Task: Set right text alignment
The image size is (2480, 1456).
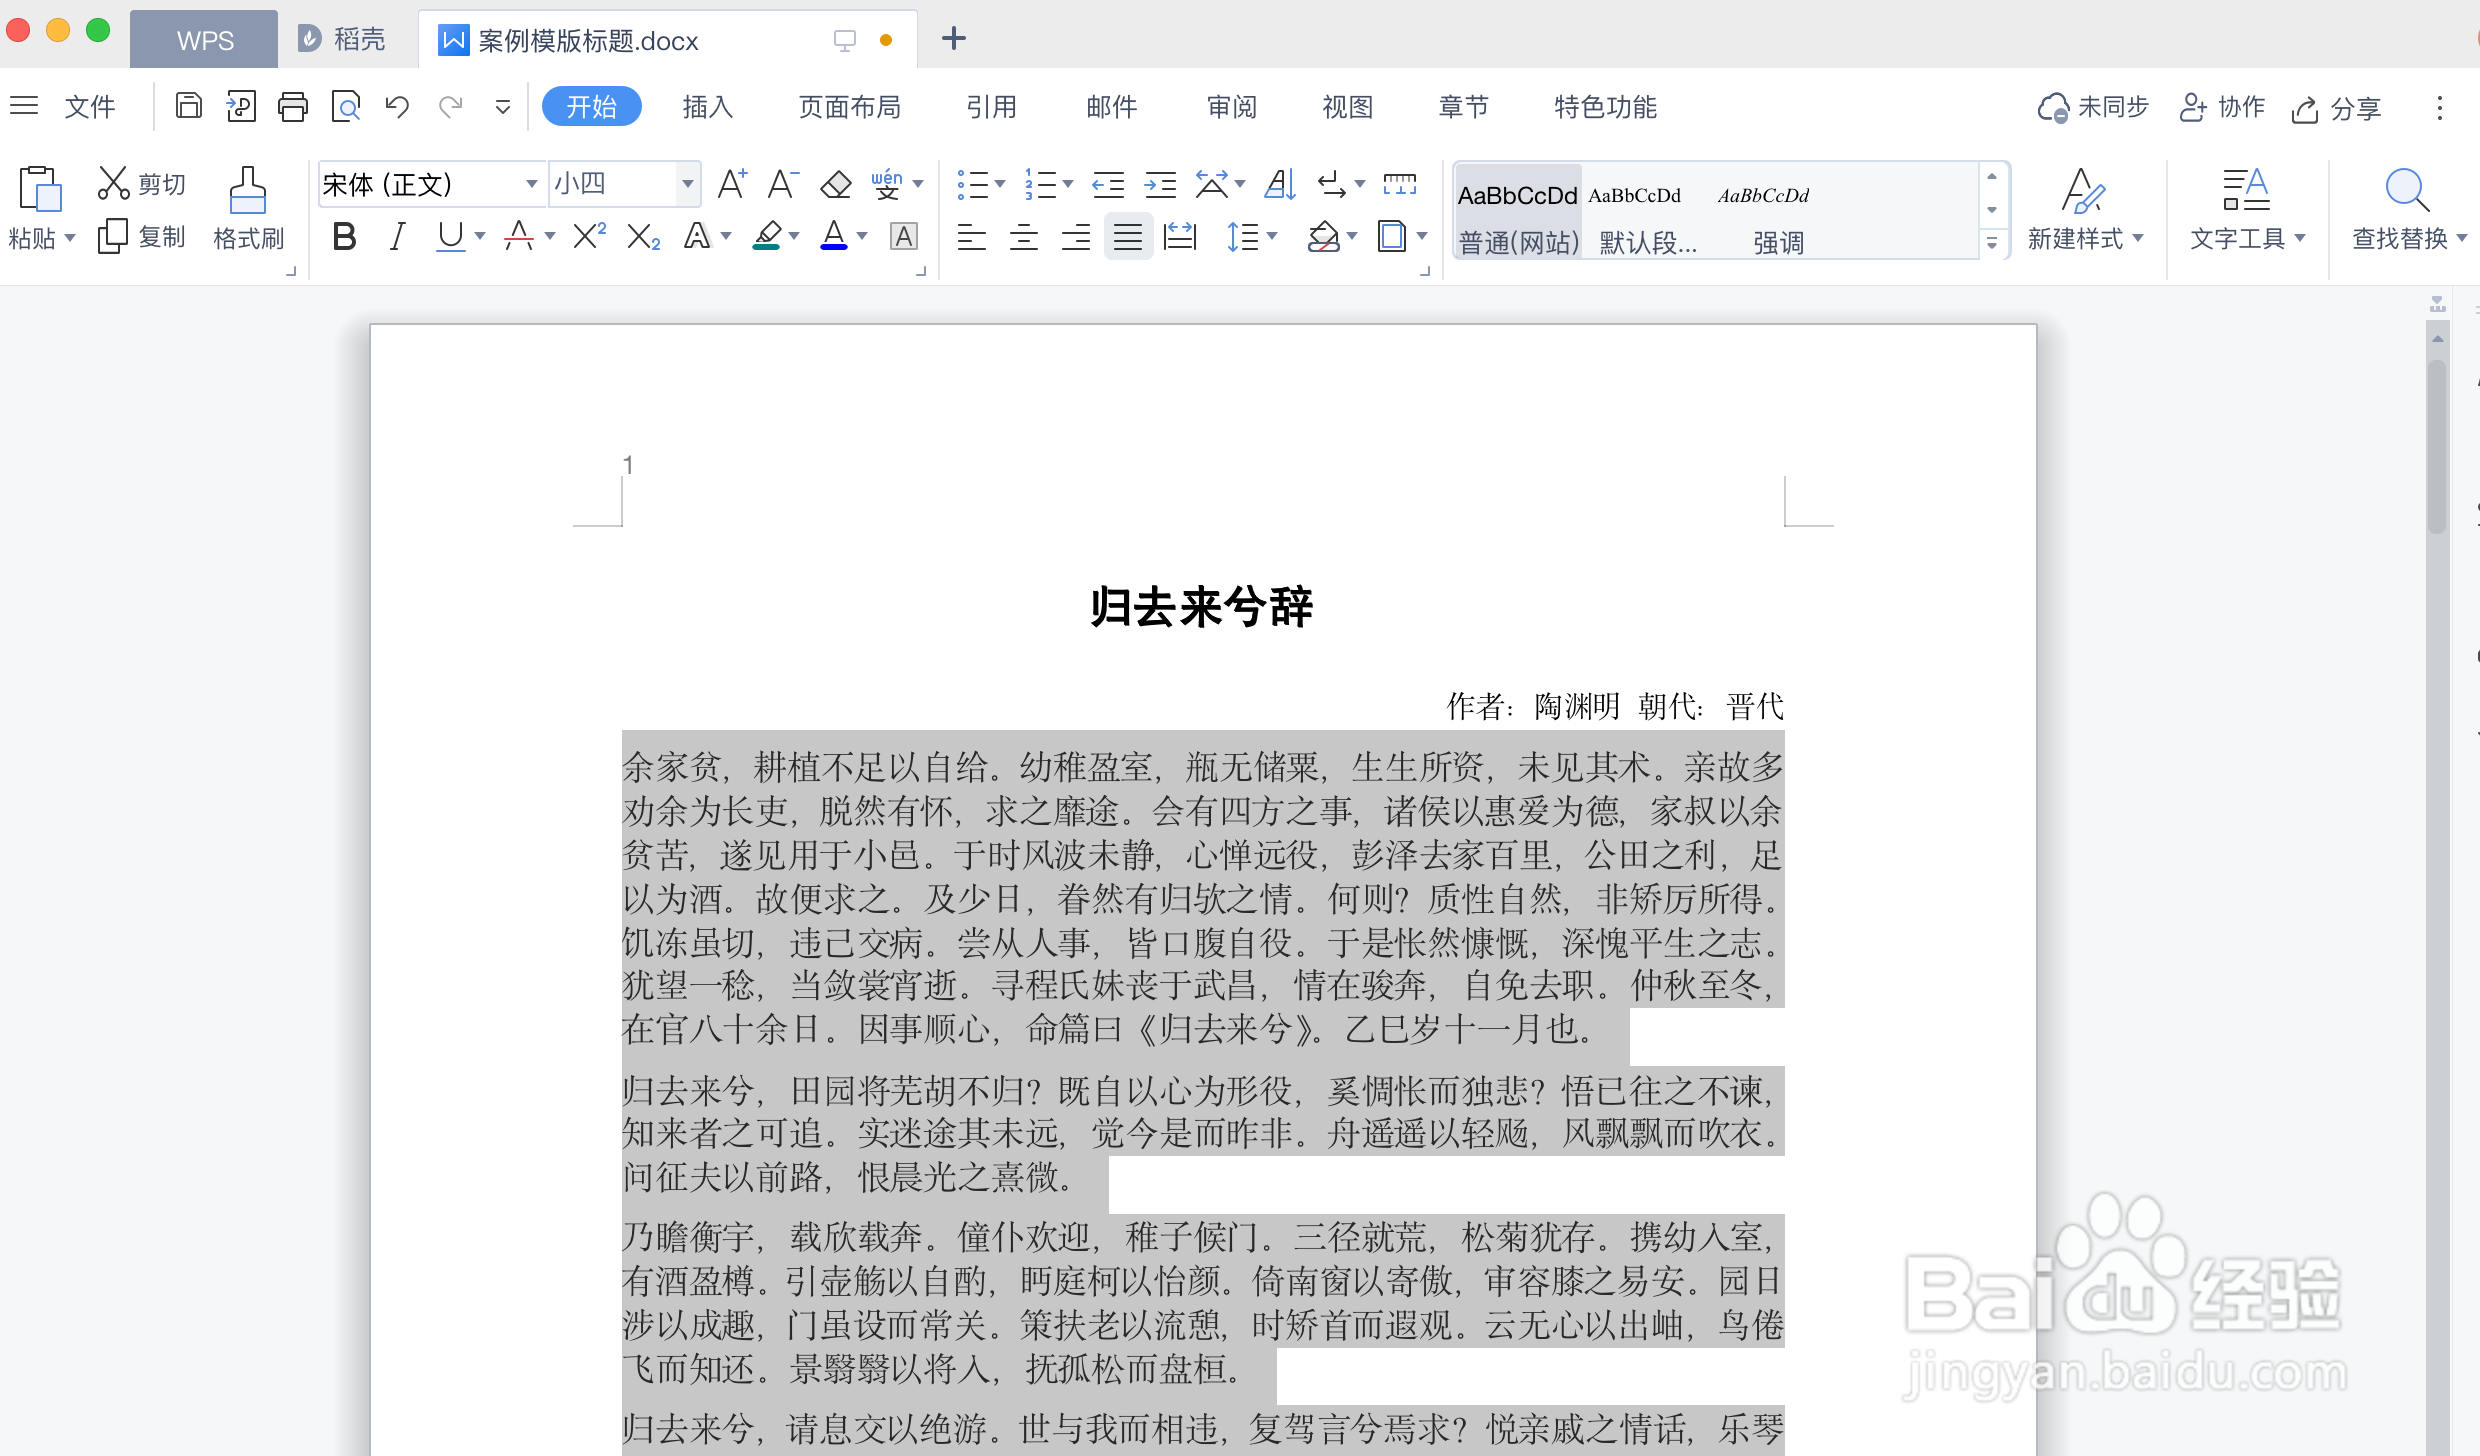Action: click(1075, 237)
